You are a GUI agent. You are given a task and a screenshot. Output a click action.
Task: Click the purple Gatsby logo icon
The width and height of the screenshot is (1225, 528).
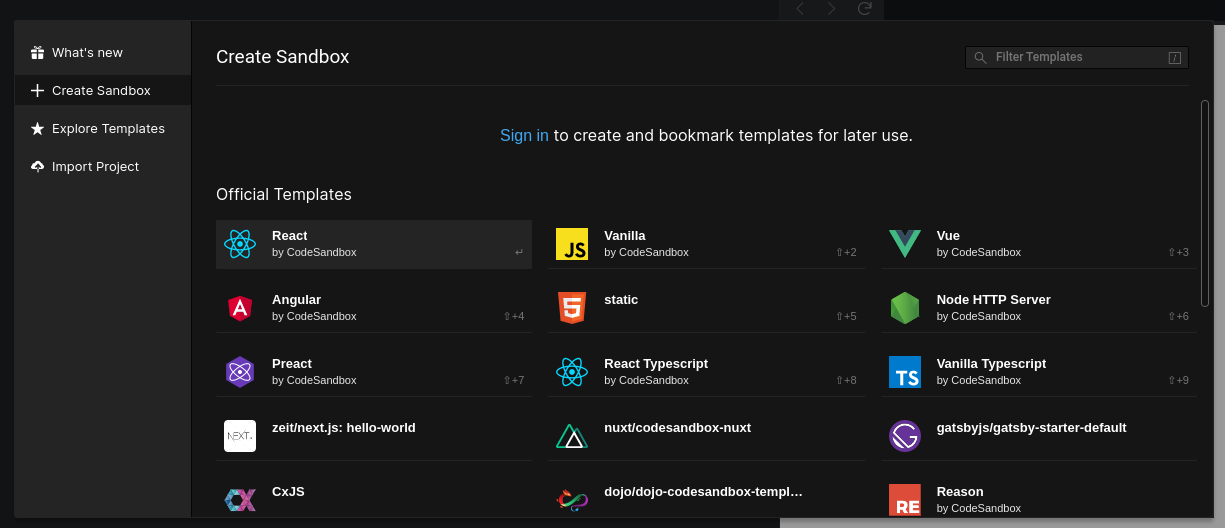pyautogui.click(x=905, y=436)
